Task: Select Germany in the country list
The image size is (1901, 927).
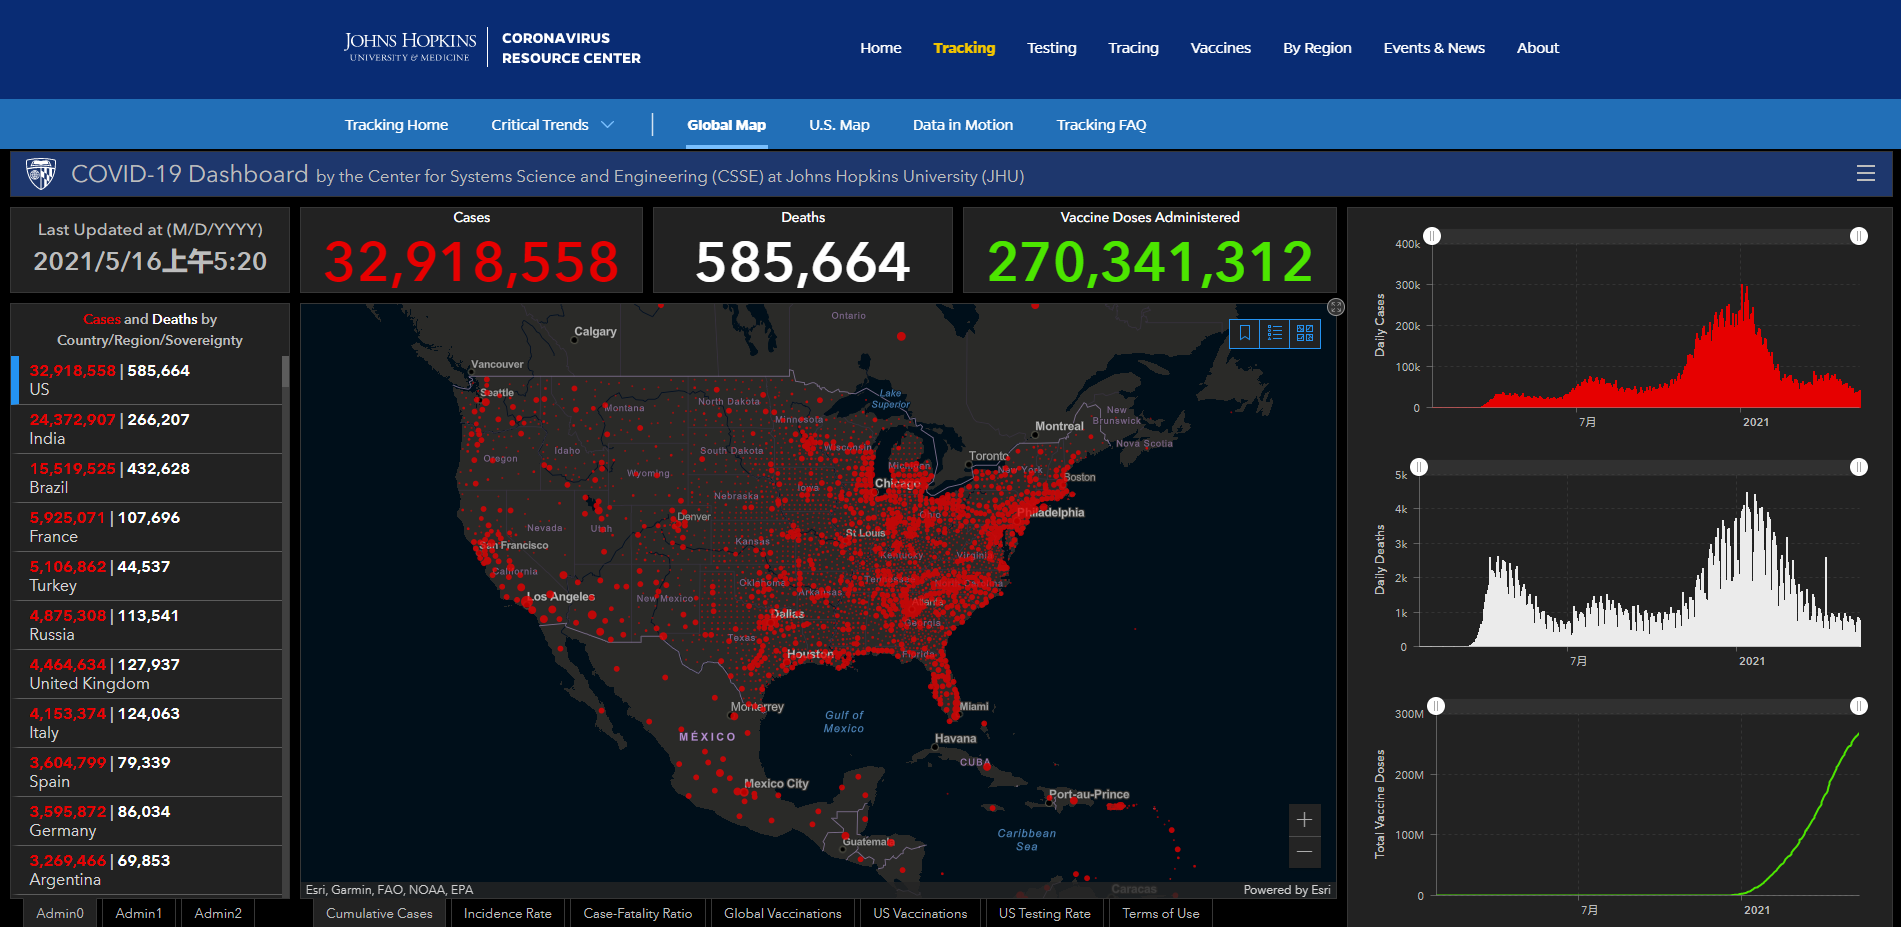Action: (147, 821)
